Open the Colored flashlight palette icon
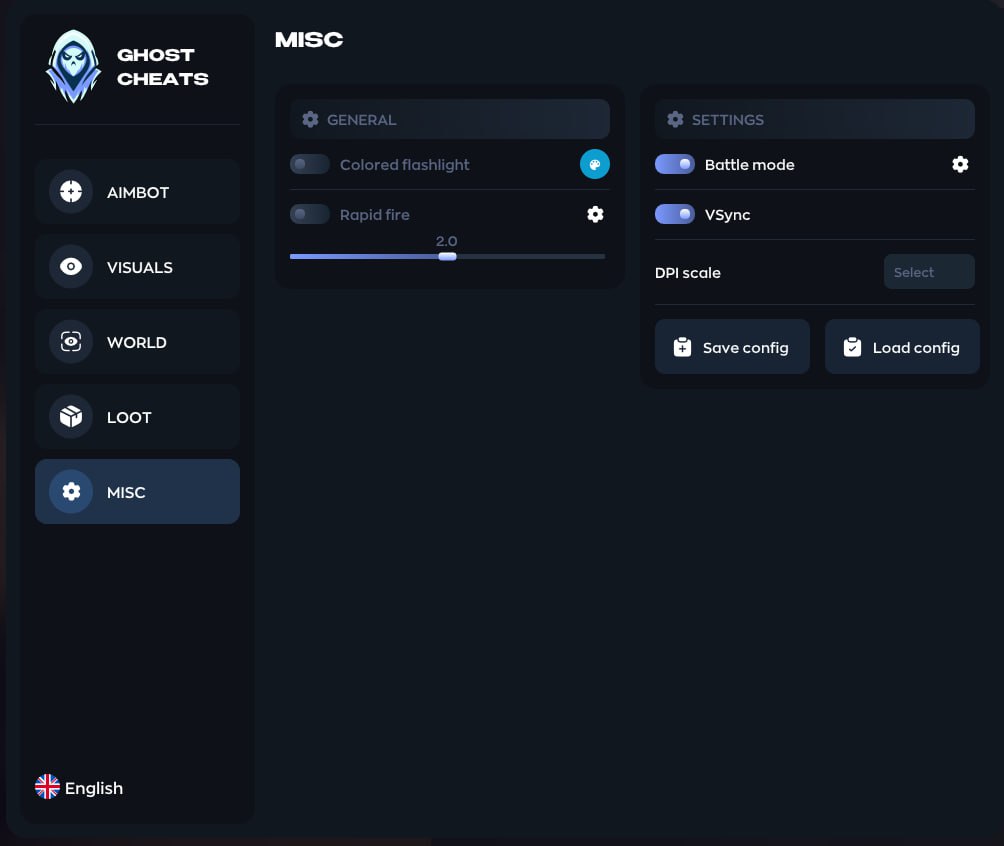The width and height of the screenshot is (1004, 846). click(595, 165)
